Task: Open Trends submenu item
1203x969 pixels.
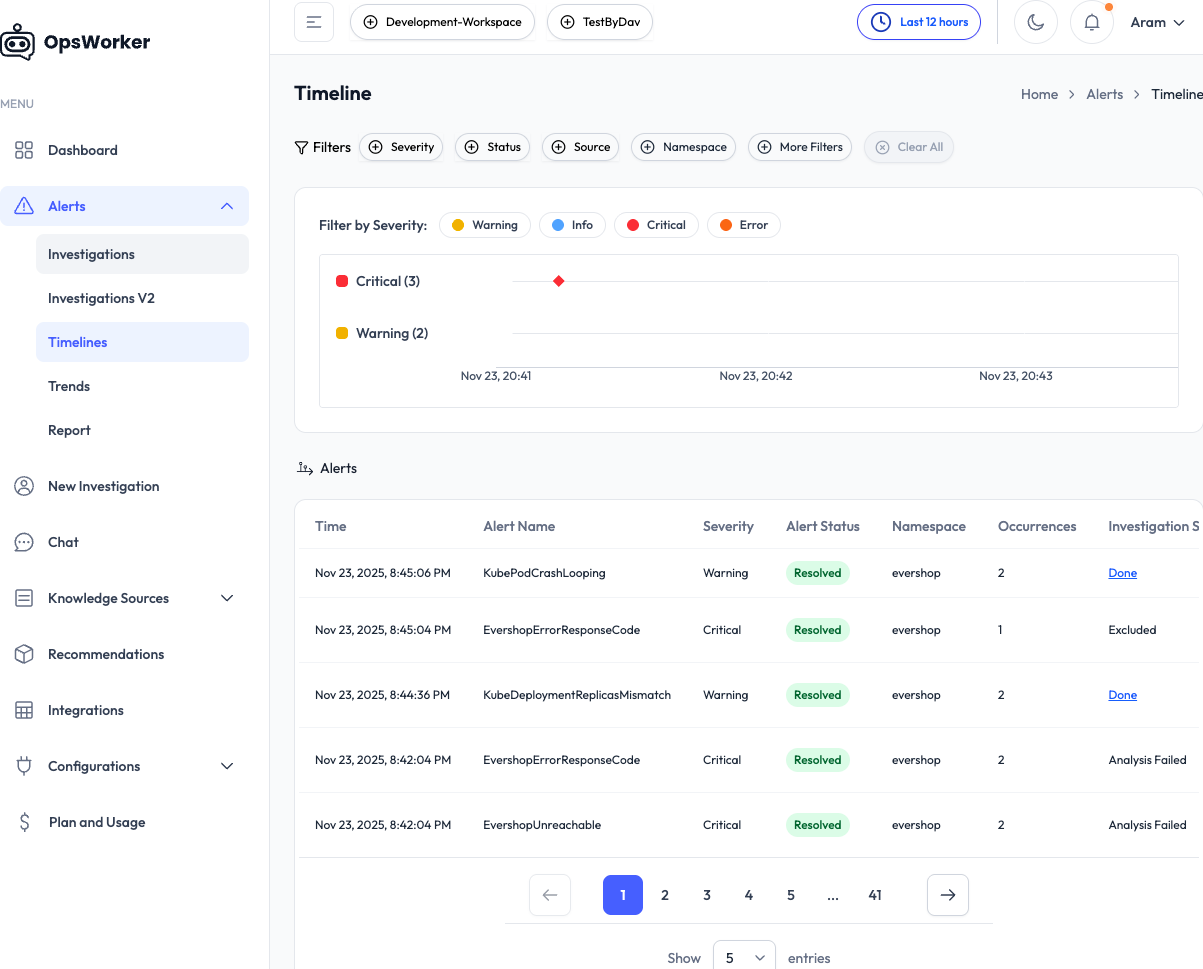Action: click(x=142, y=386)
